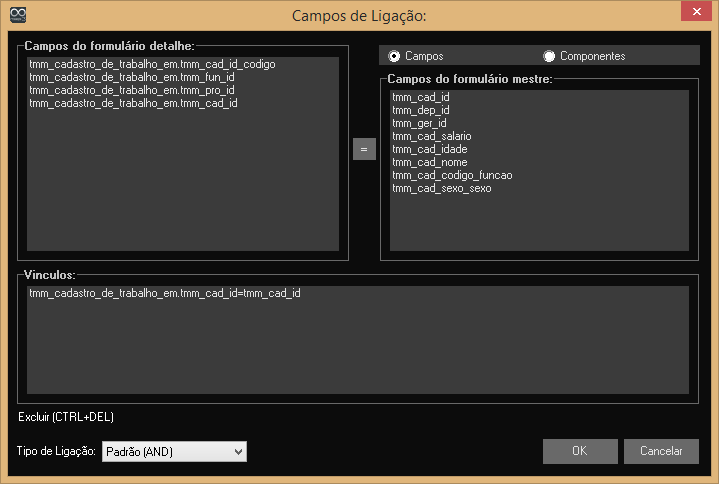
Task: Select tmm_pro_id in detail fields list
Action: coord(131,90)
